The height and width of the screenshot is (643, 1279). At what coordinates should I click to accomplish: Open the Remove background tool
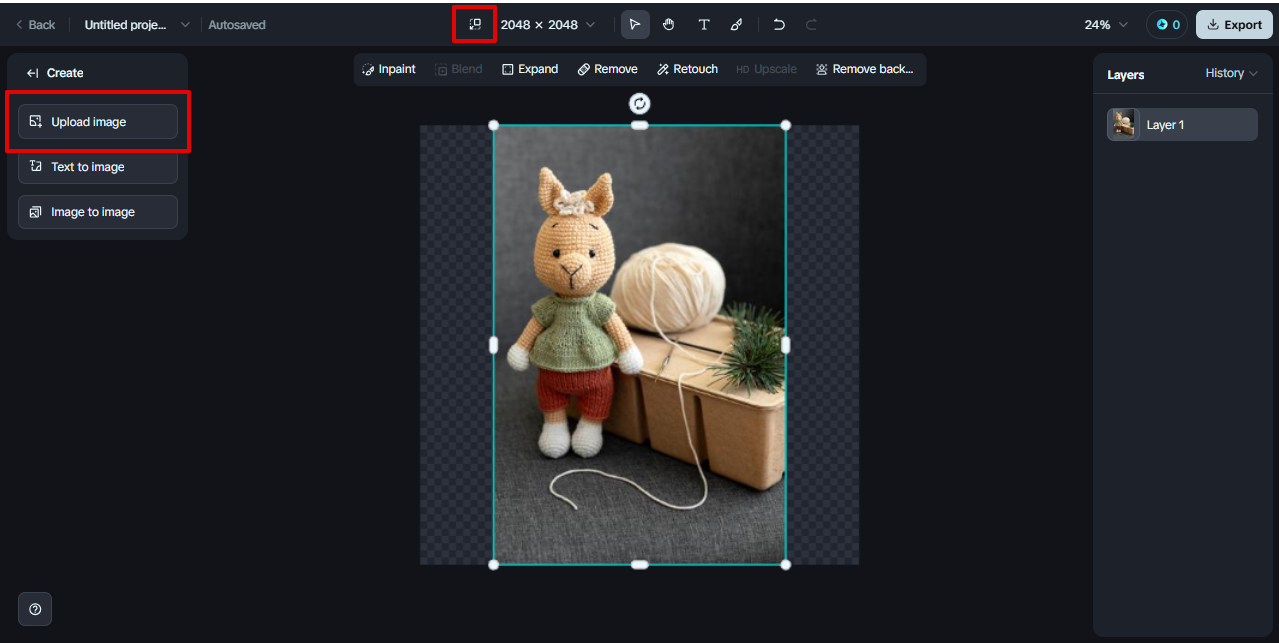point(864,69)
